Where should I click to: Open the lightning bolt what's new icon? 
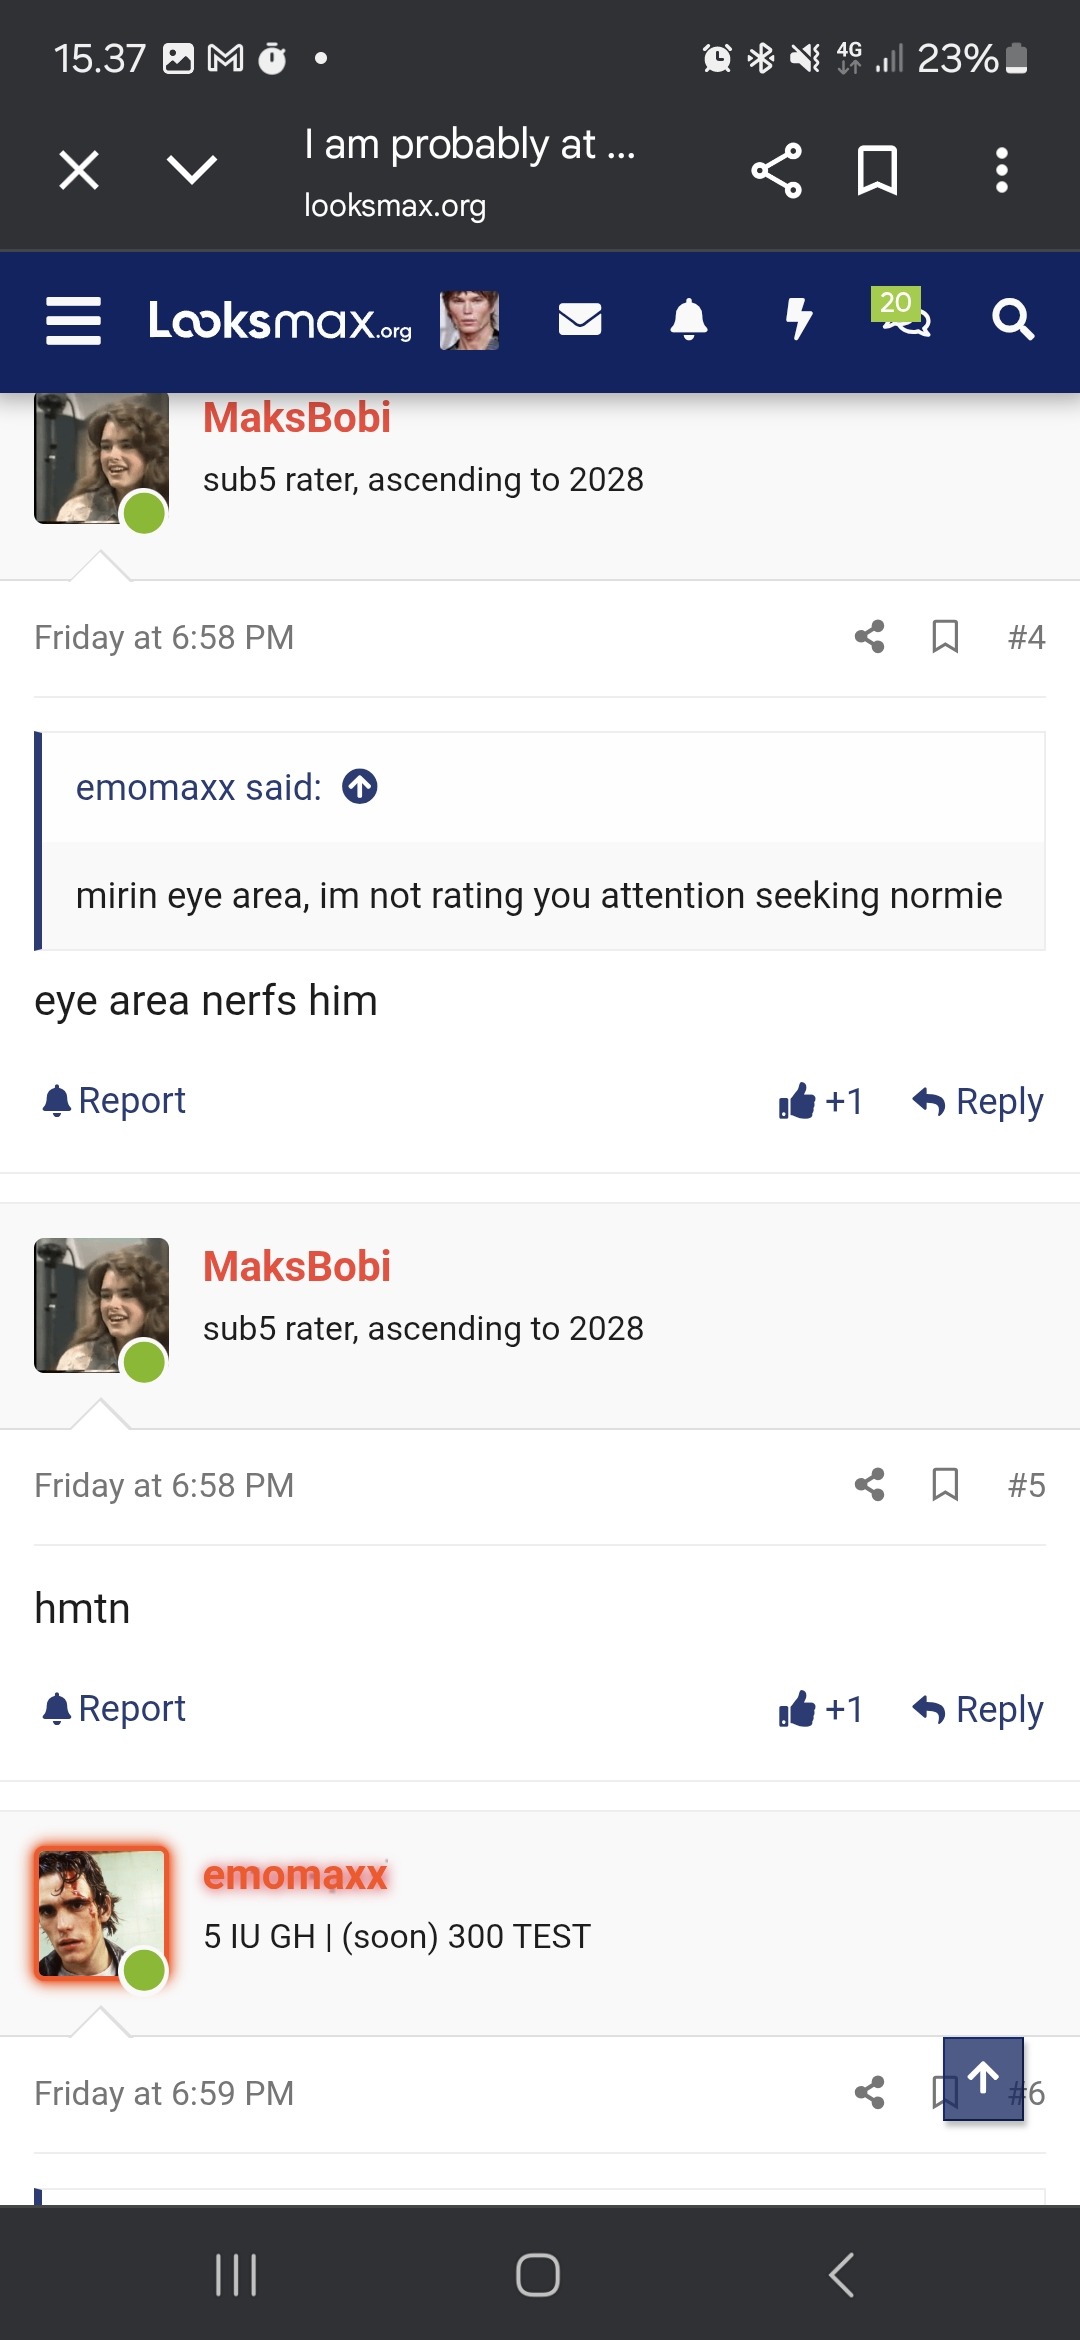[798, 320]
